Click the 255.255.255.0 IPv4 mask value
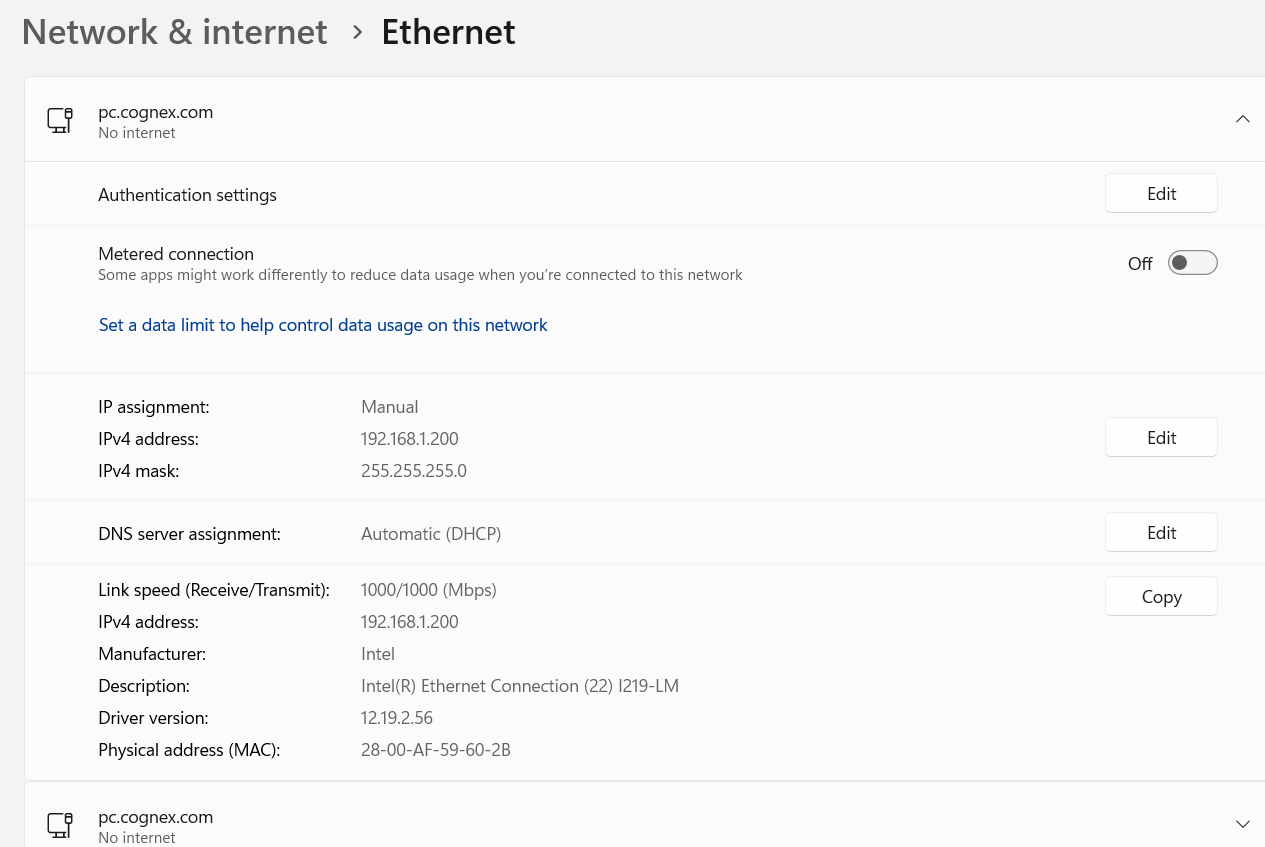This screenshot has height=847, width=1265. pyautogui.click(x=413, y=471)
